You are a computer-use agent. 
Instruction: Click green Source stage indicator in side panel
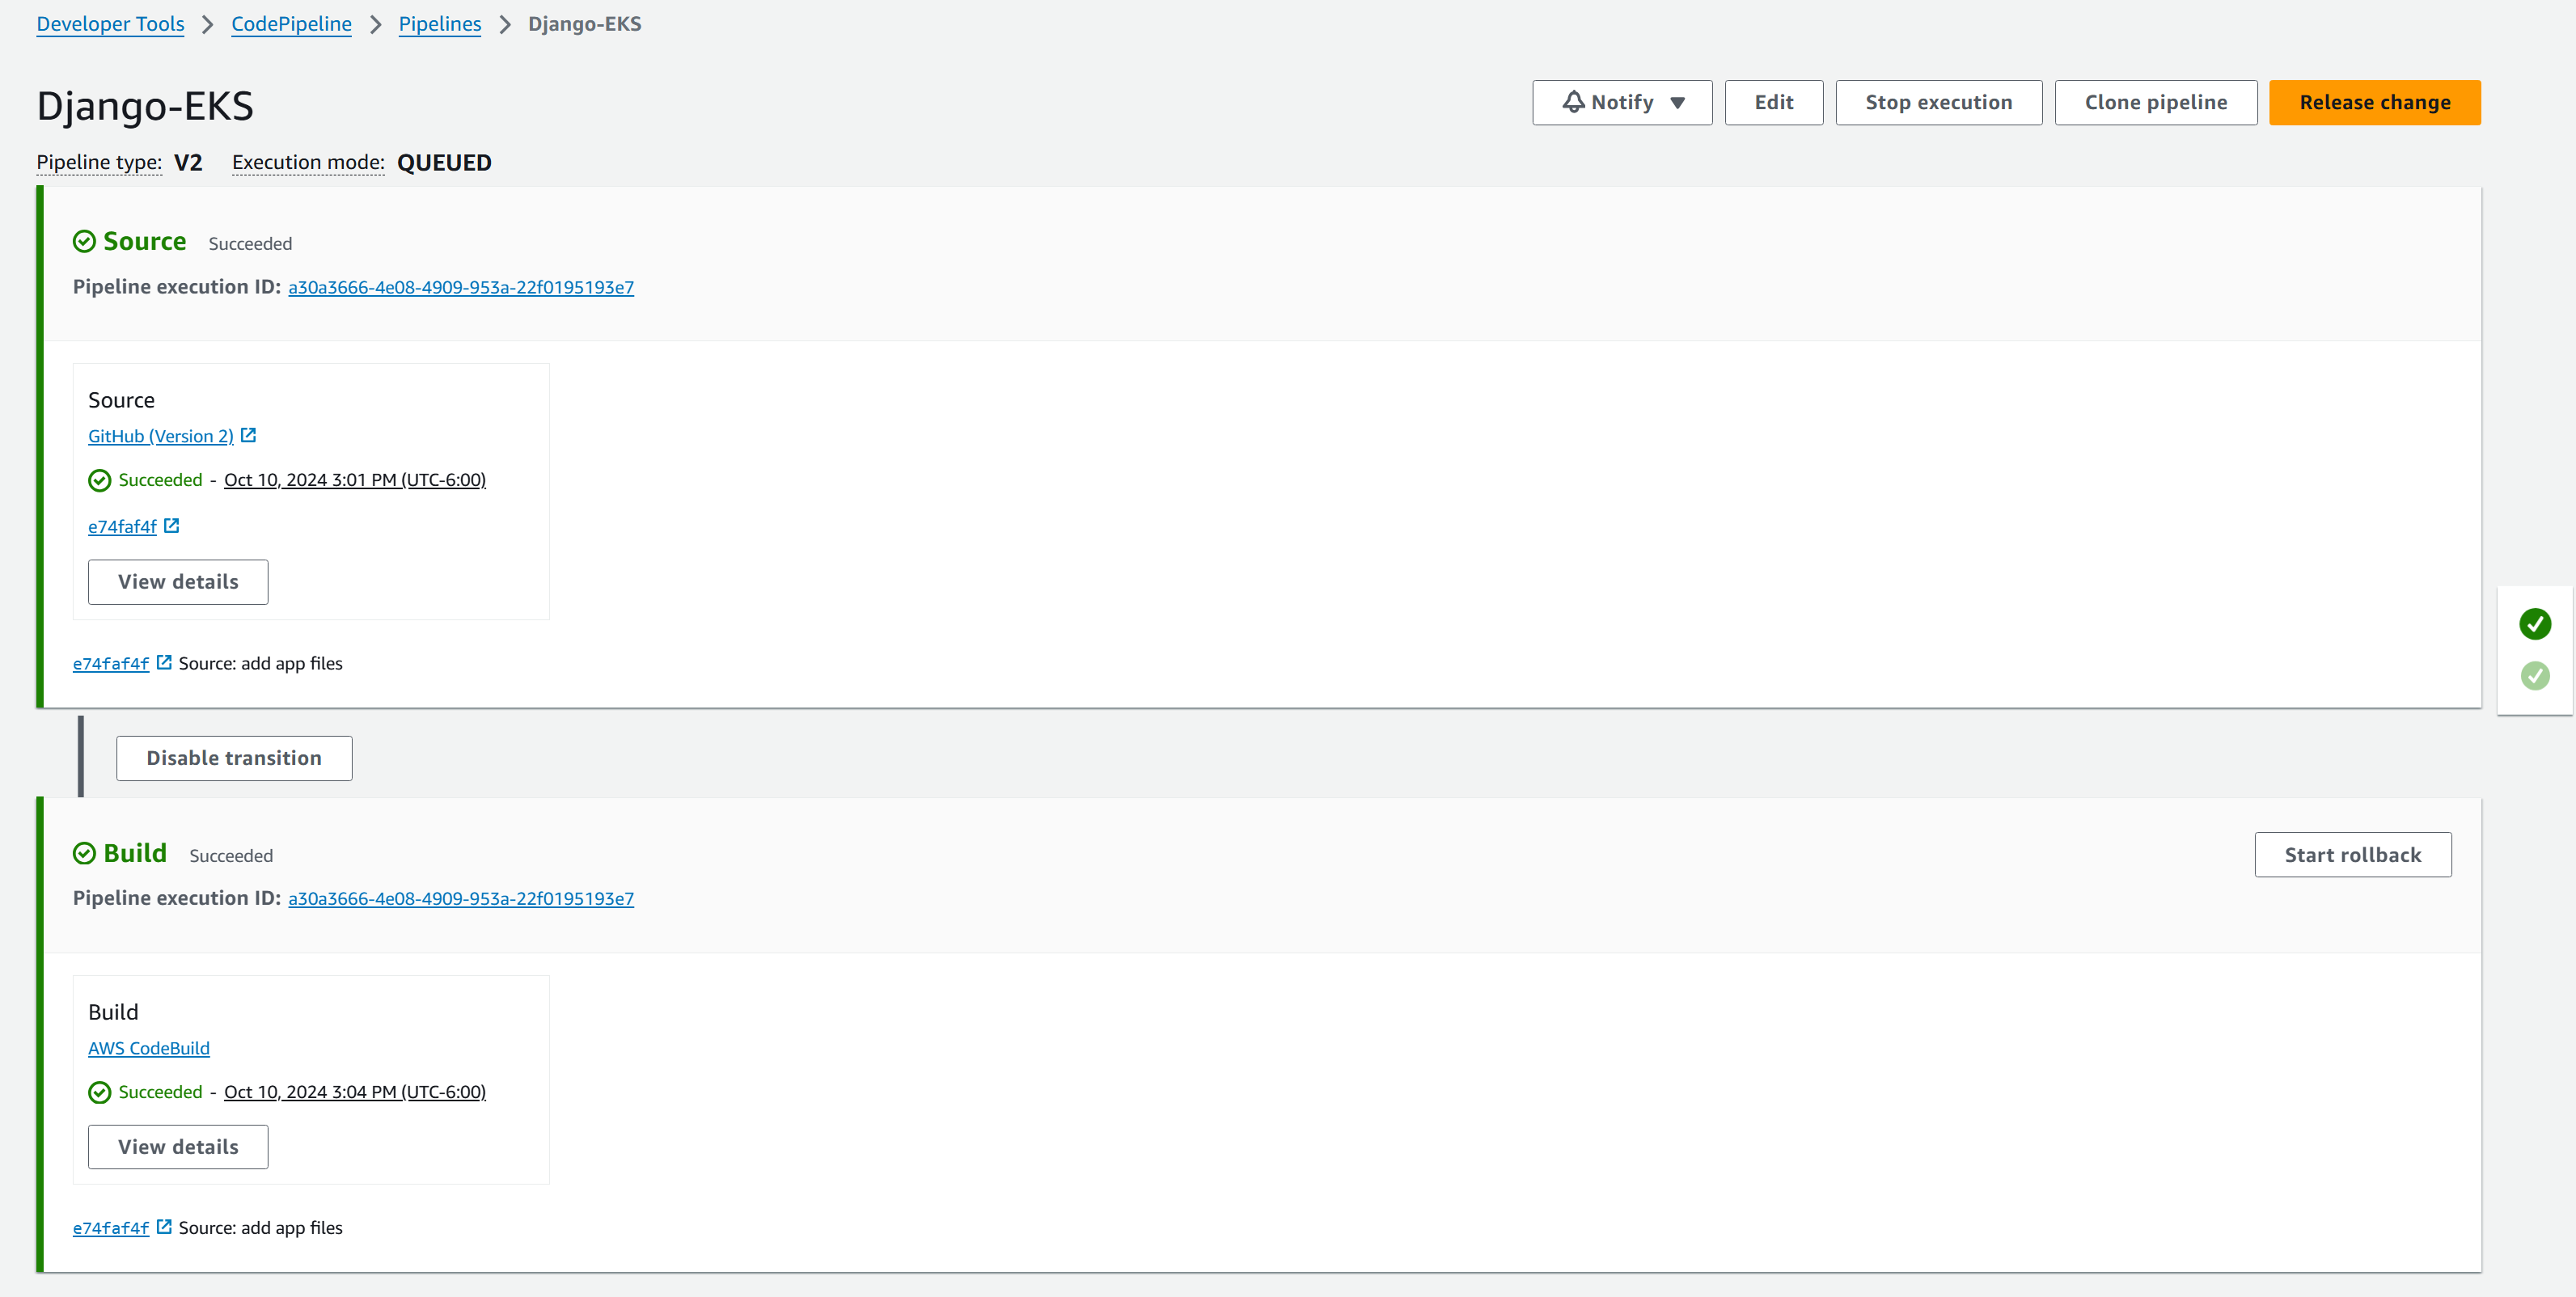[x=2534, y=624]
